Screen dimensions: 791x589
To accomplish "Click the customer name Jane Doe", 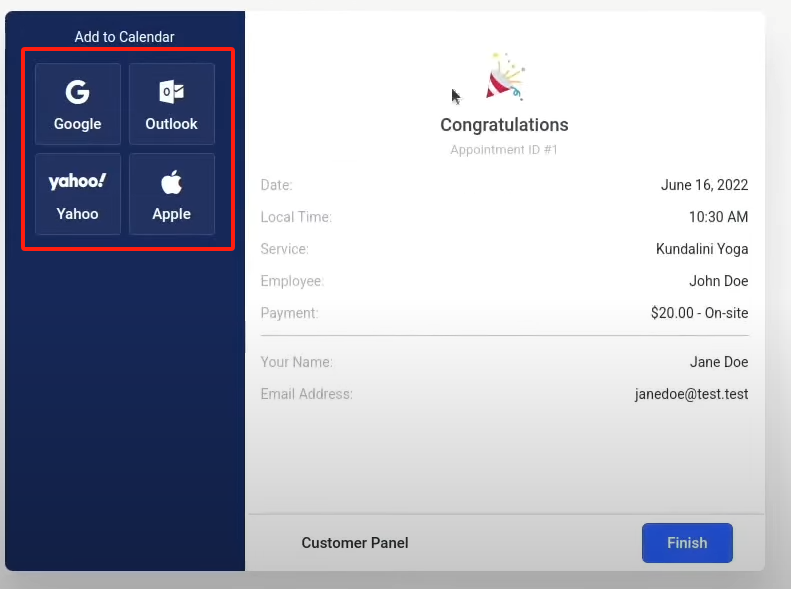I will (x=718, y=362).
